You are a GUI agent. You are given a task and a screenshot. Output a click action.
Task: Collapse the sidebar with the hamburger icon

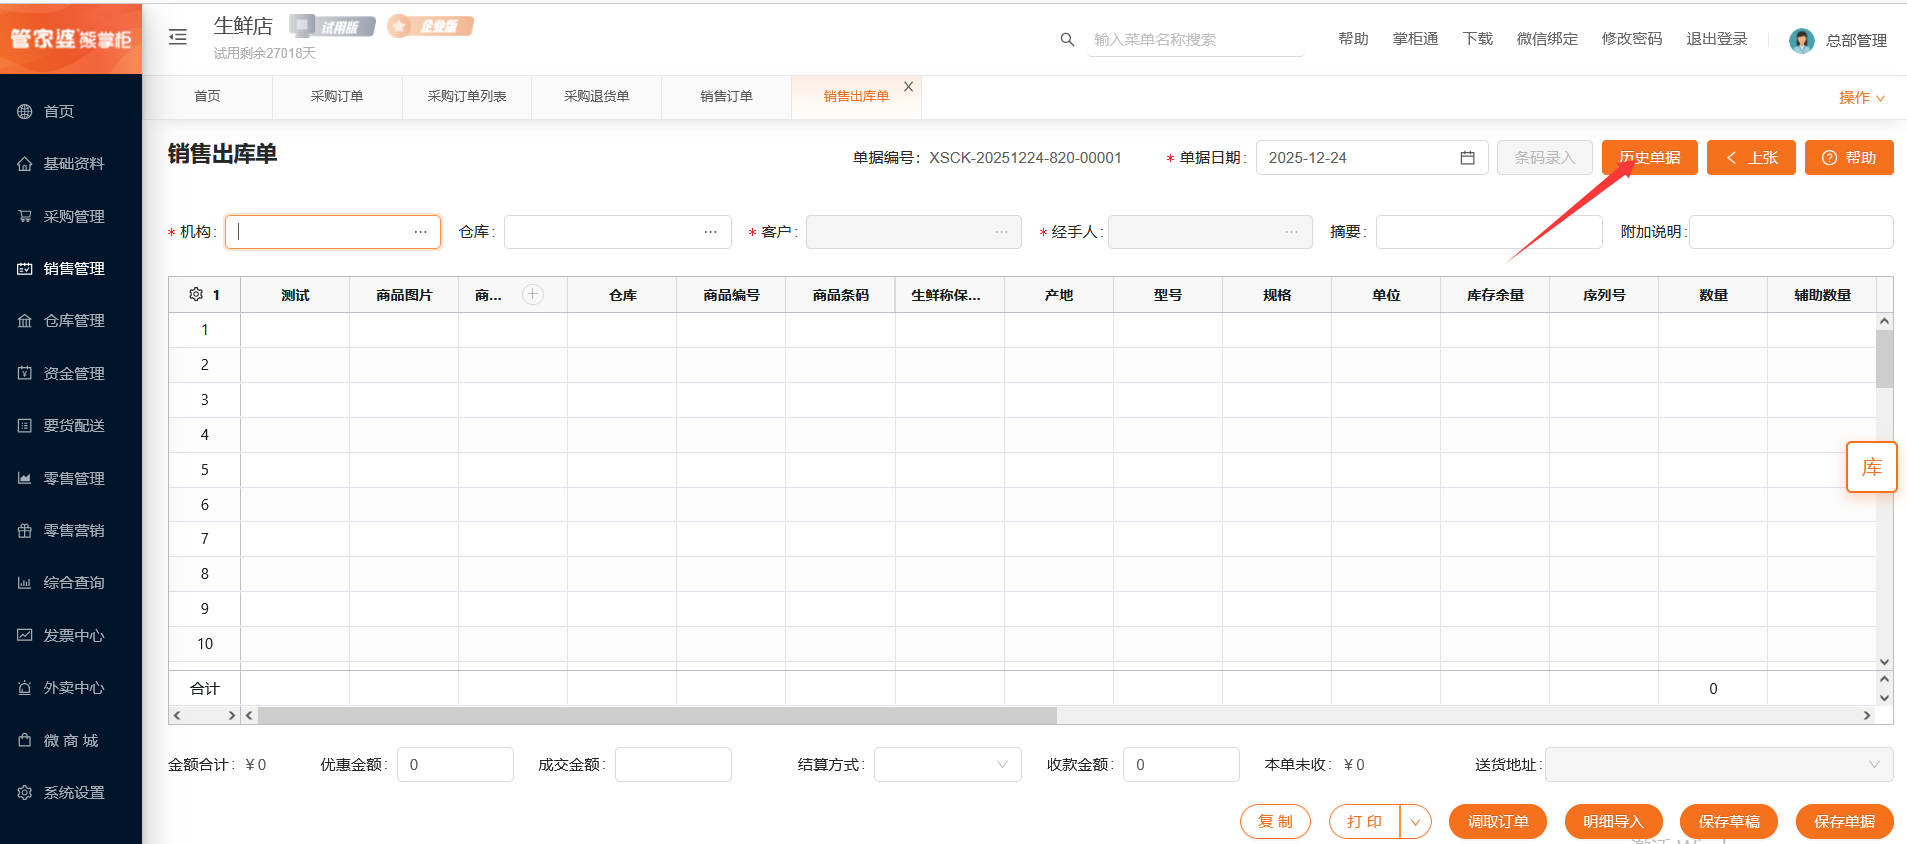pos(178,37)
